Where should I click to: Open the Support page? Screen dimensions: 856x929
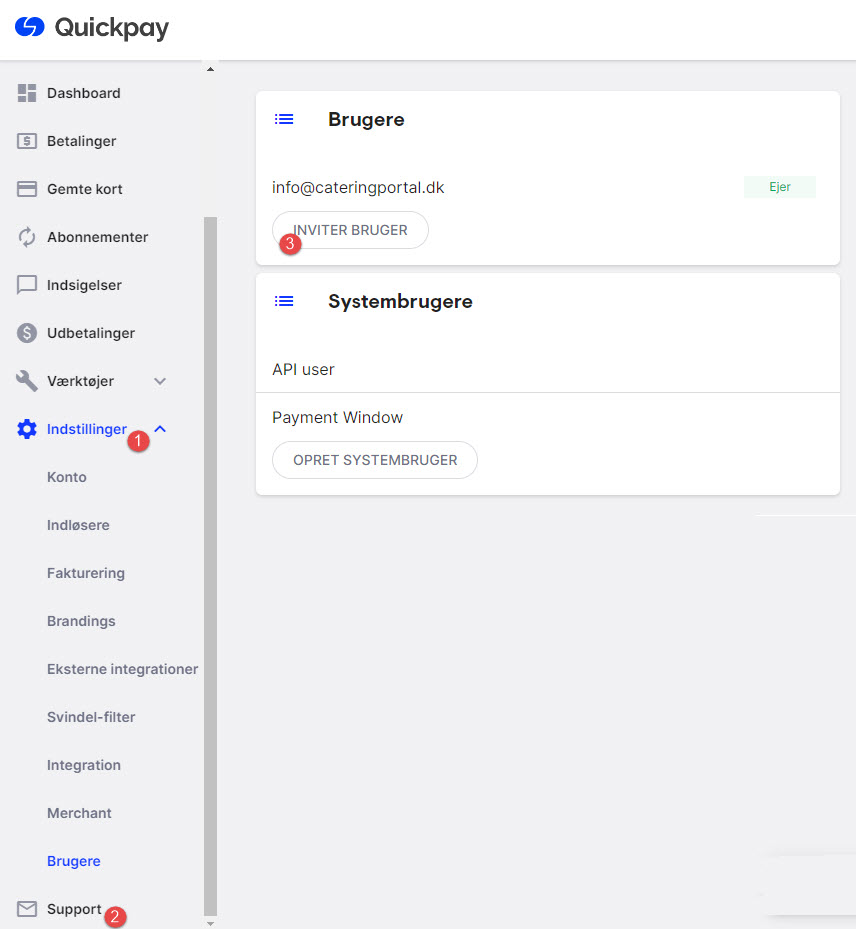point(74,909)
